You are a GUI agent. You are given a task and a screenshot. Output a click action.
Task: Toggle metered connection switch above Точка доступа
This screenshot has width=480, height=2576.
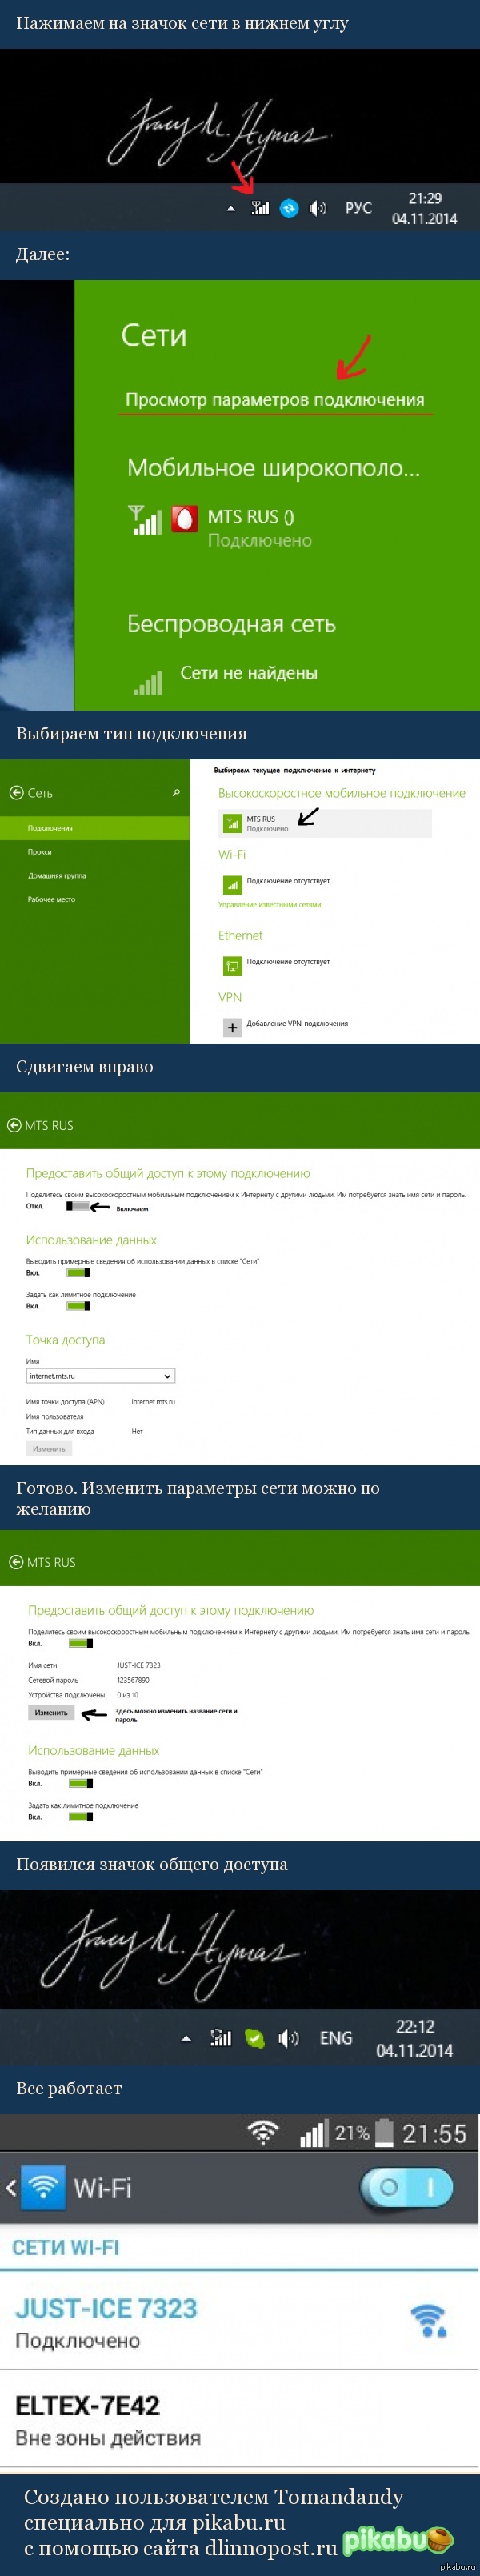pos(78,1306)
